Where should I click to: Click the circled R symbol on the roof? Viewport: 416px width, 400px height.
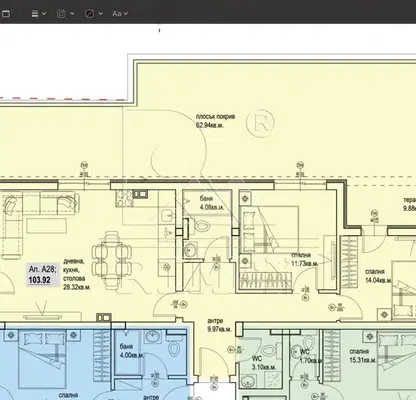click(x=261, y=123)
